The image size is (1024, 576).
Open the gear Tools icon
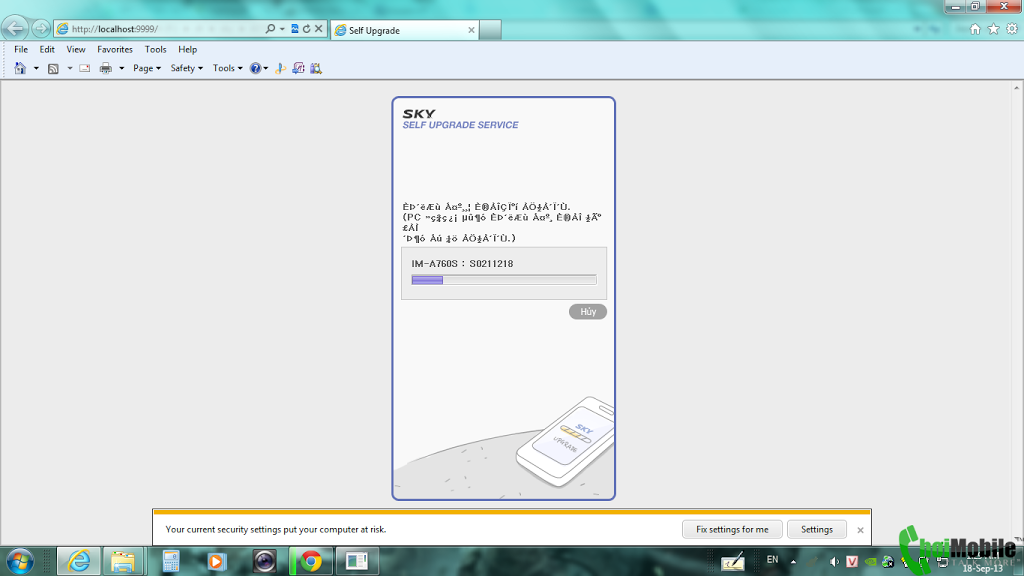(1012, 29)
